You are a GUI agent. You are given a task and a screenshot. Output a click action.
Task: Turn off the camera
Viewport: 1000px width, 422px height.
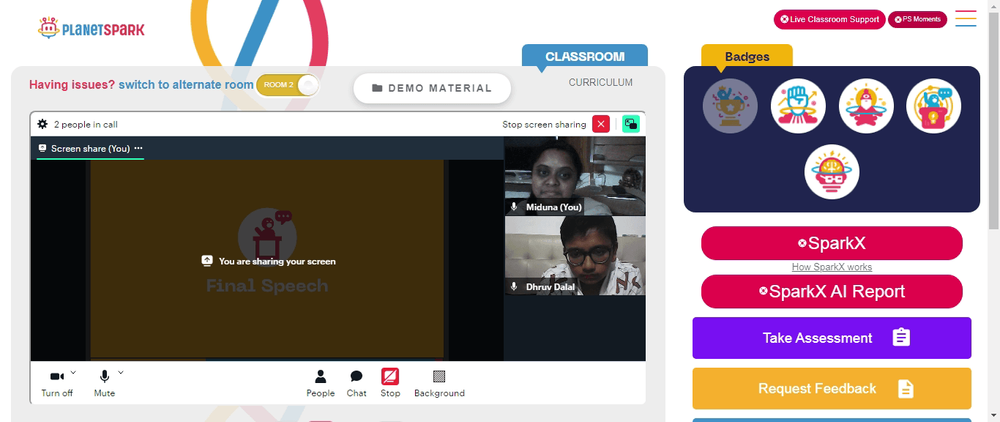(x=57, y=382)
